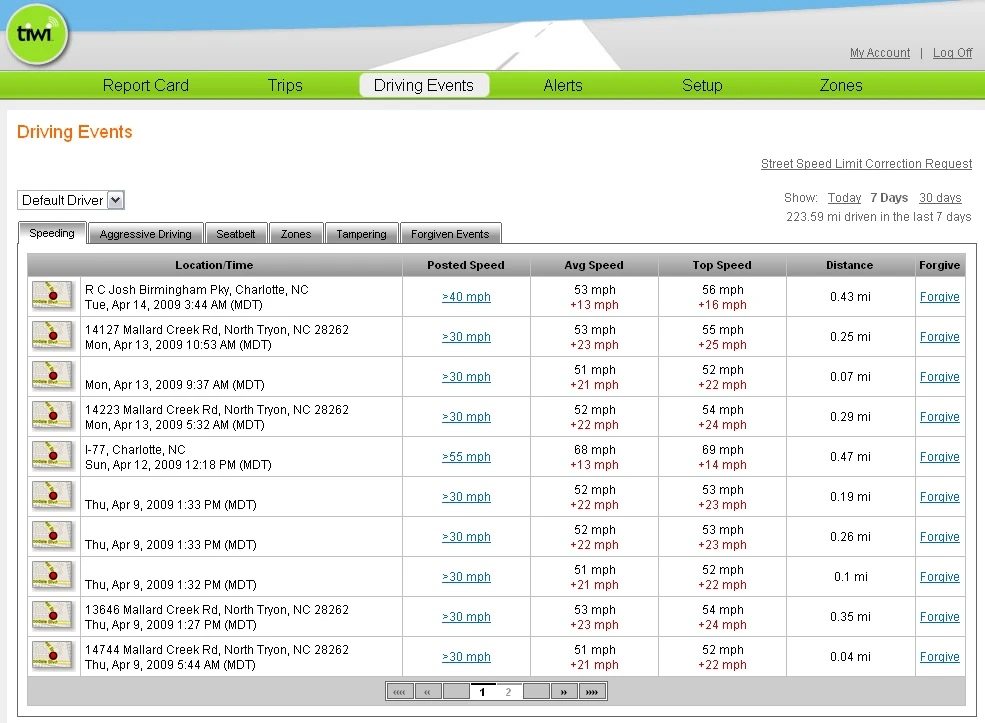Click the >55 mph posted speed link

click(466, 457)
